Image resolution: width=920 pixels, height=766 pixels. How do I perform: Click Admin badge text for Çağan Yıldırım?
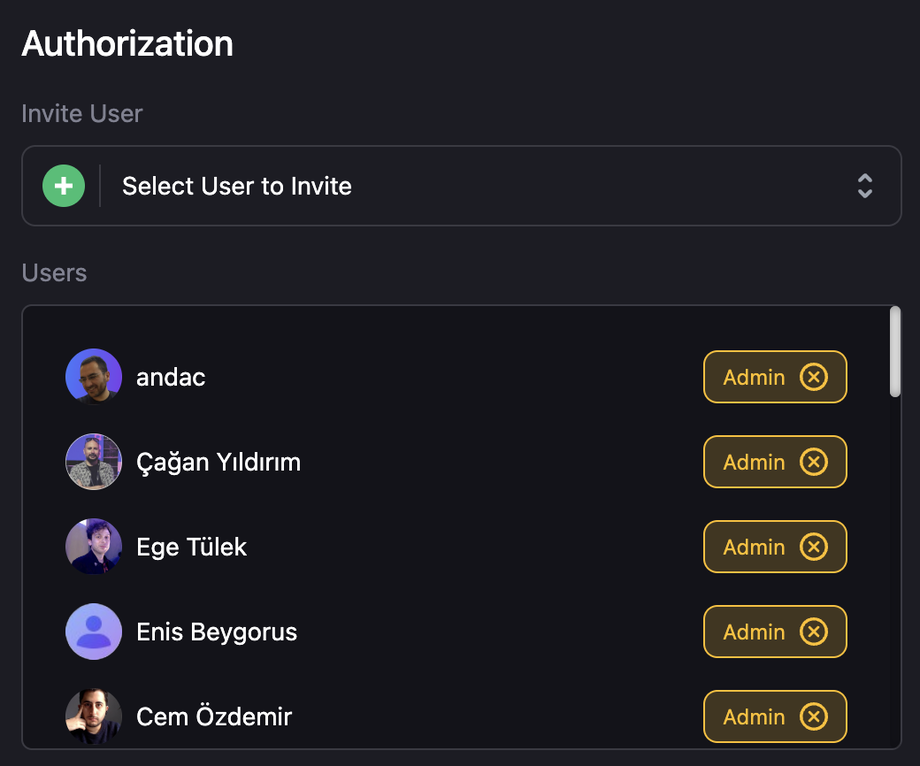pos(754,462)
